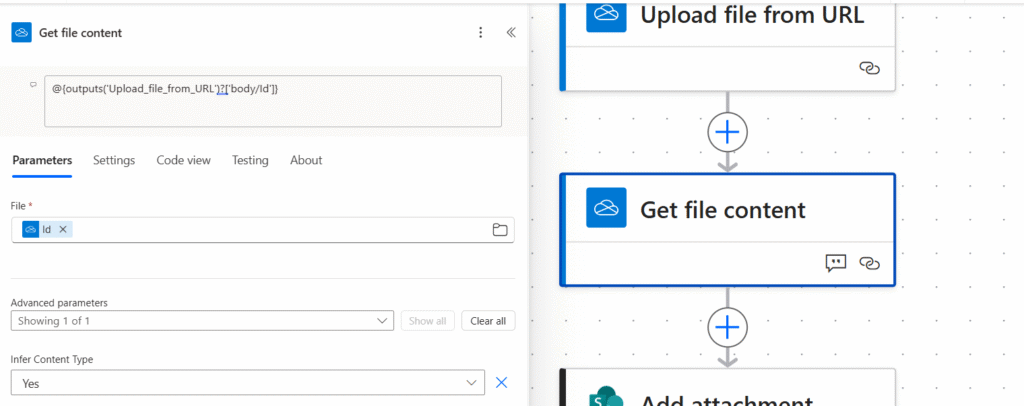This screenshot has width=1024, height=406.
Task: Open the three-dot more options menu
Action: 481,33
